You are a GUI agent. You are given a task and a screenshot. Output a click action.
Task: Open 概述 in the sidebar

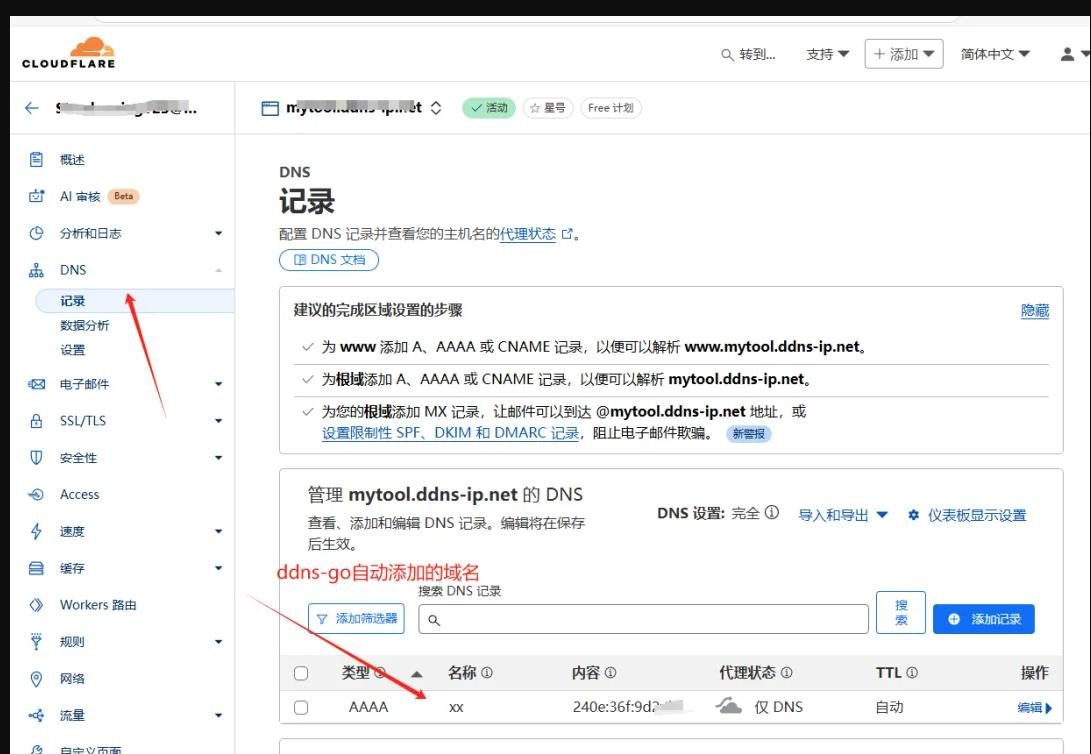coord(72,159)
